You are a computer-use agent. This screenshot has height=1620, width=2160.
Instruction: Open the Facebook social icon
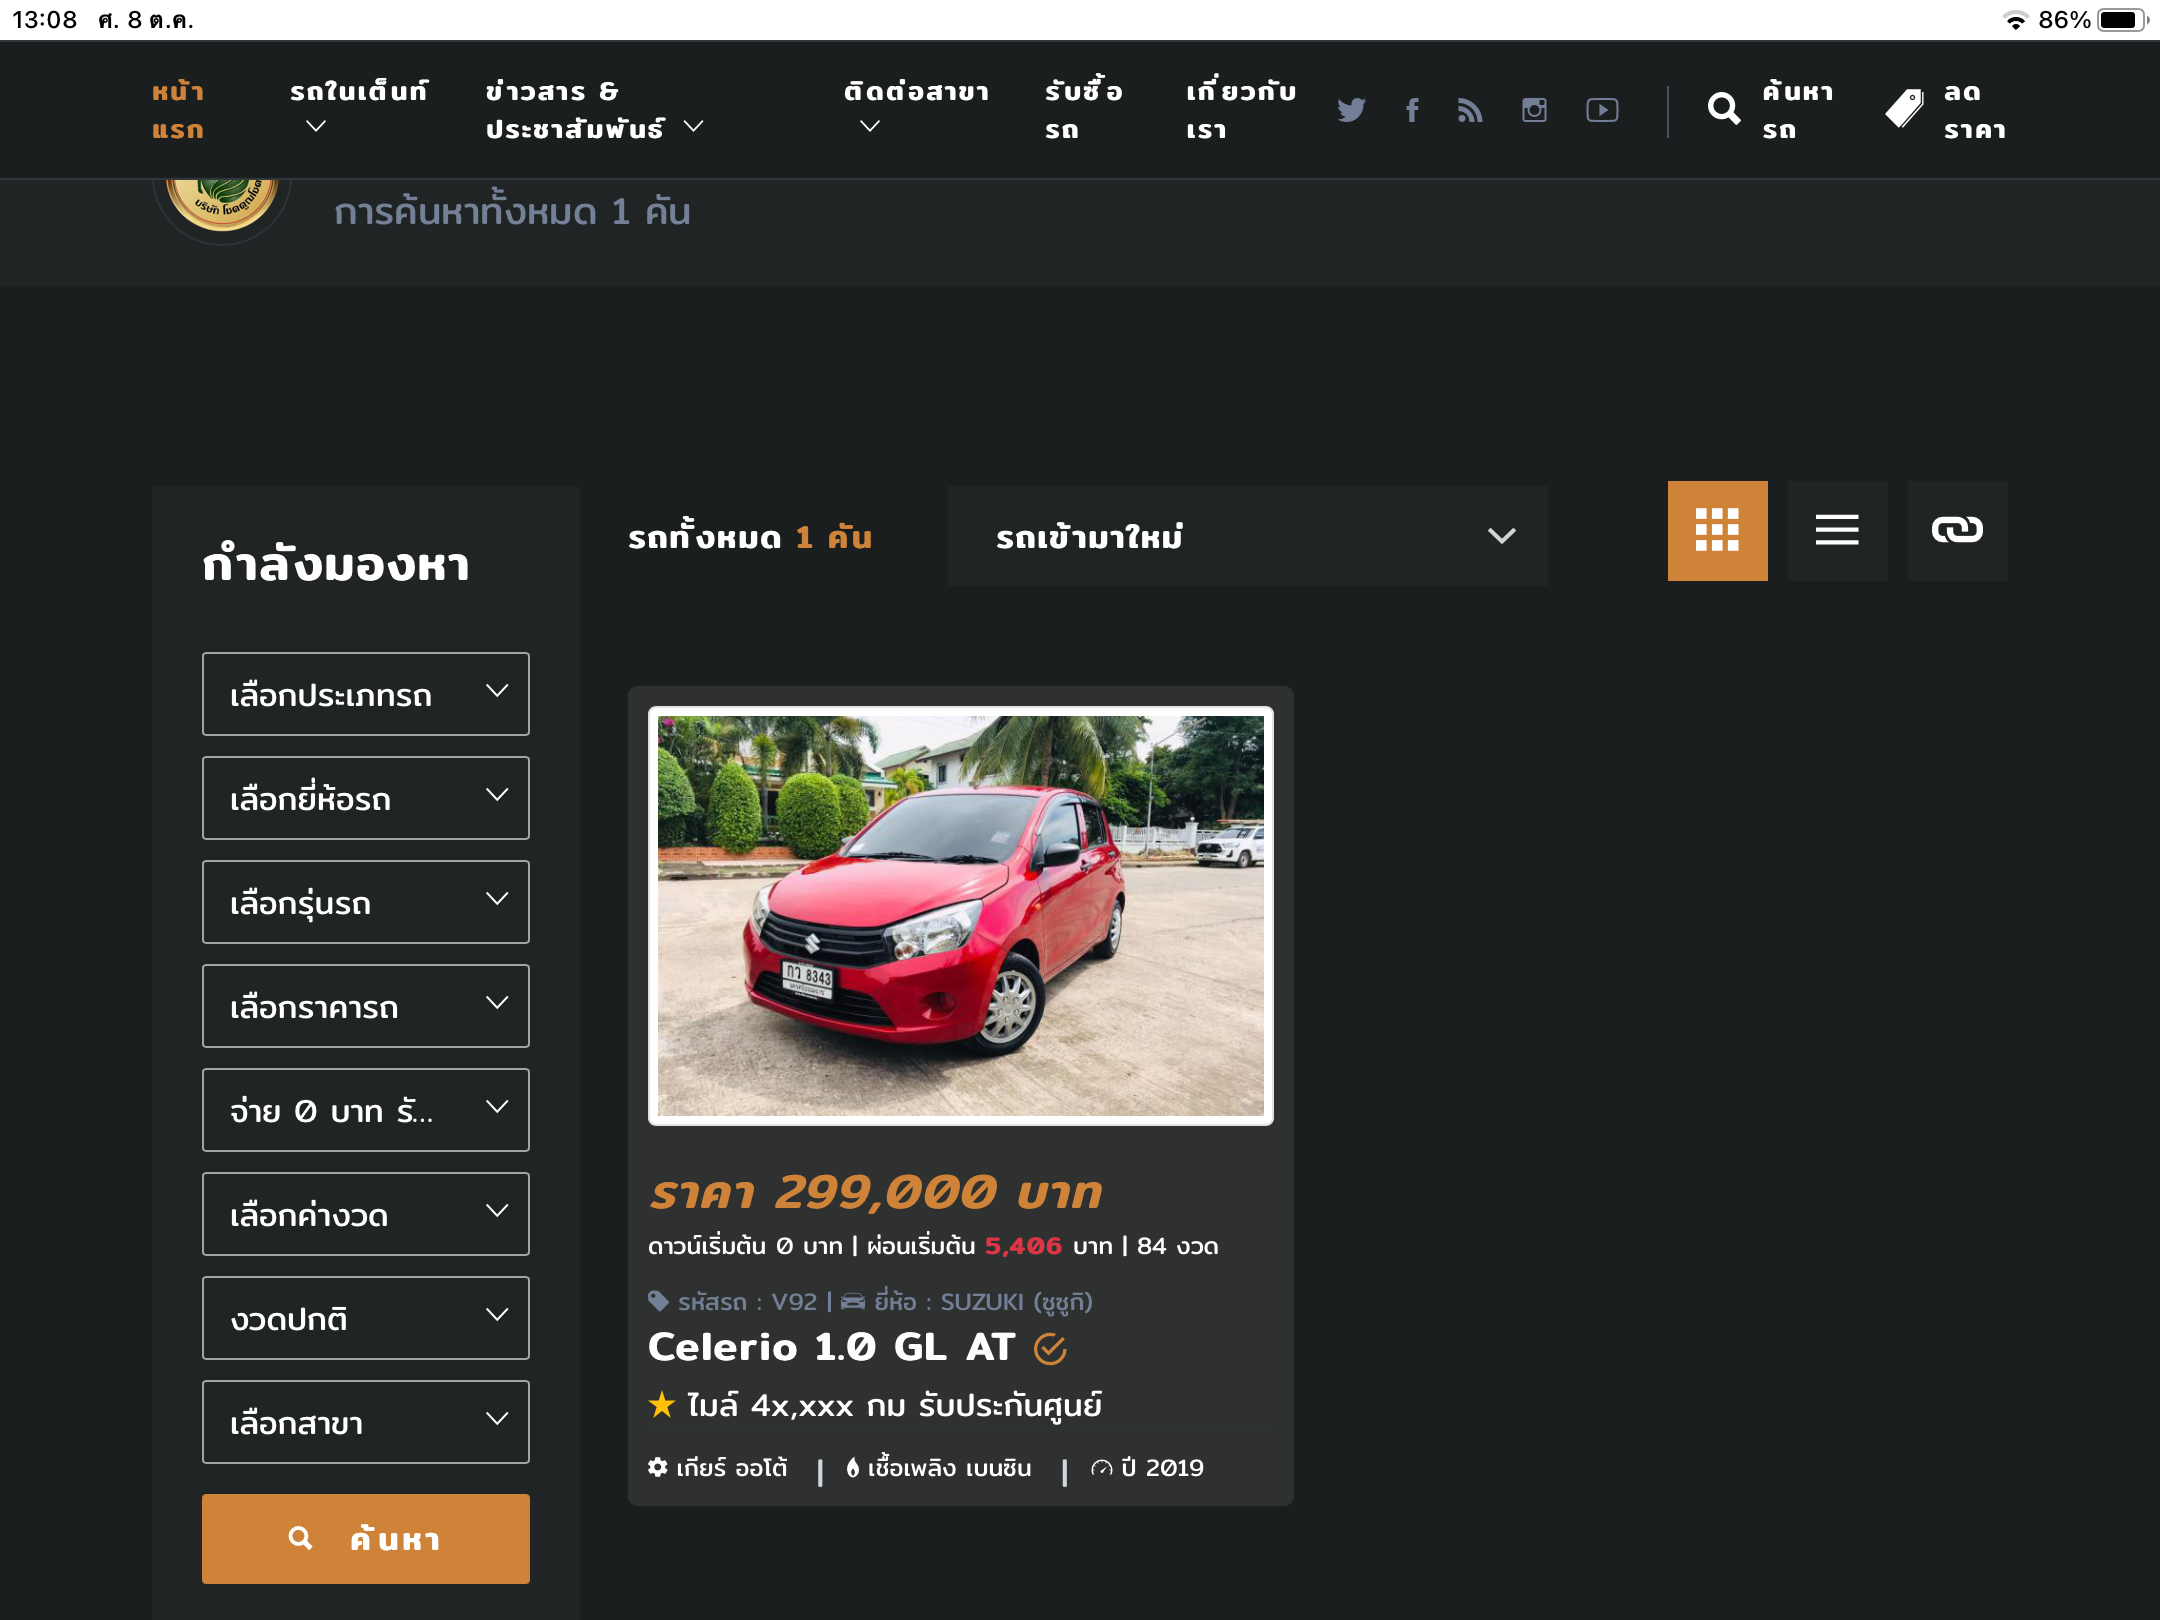coord(1412,110)
